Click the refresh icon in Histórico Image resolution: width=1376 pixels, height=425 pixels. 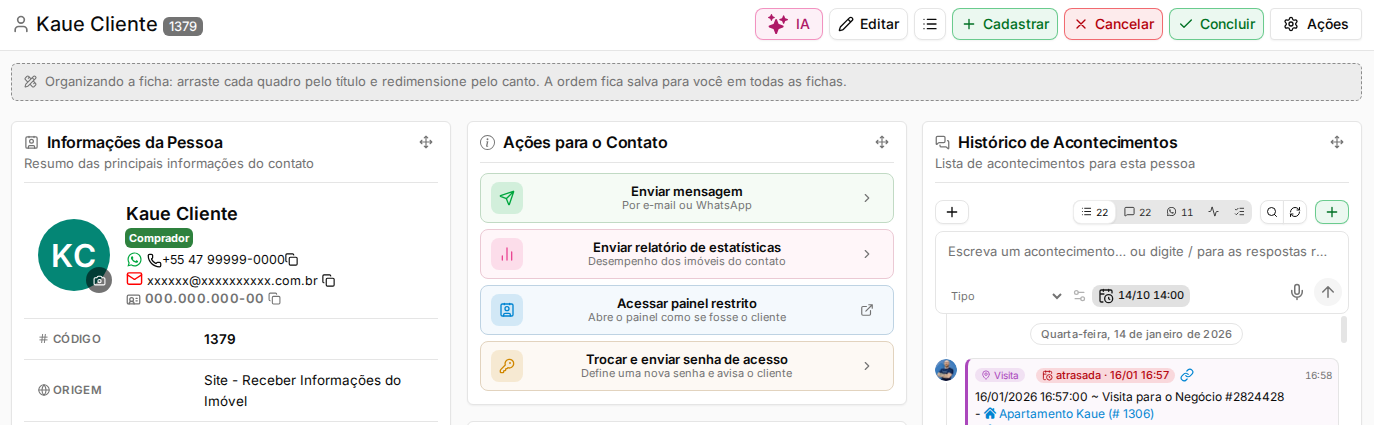pos(1295,212)
